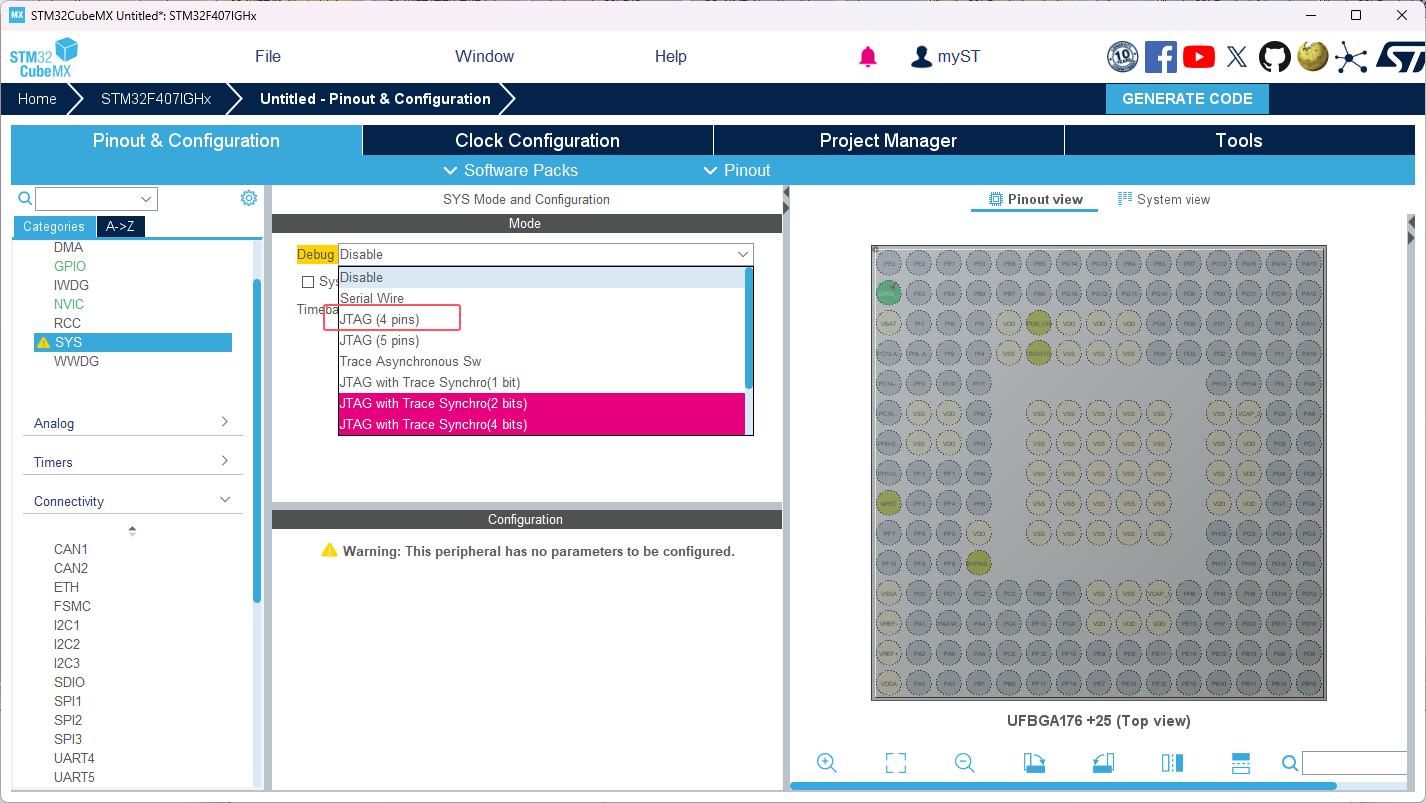The image size is (1426, 803).
Task: Open the wiki globe icon
Action: 1312,57
